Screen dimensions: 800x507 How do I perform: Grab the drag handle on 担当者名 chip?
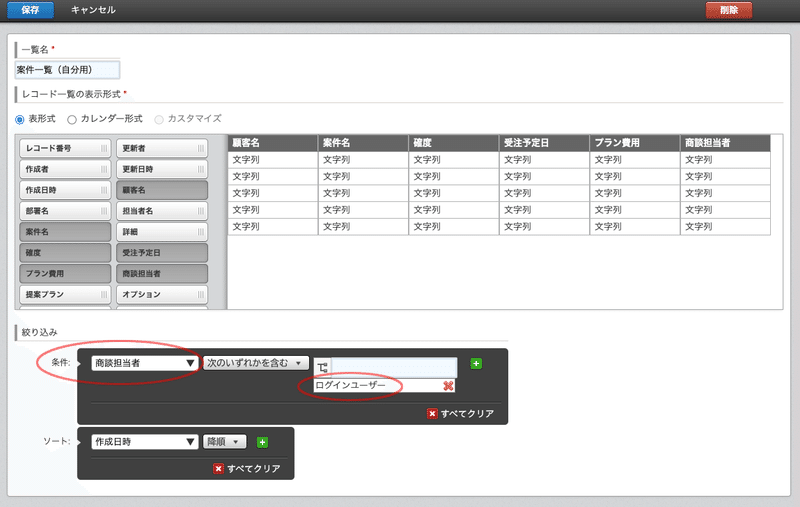(x=201, y=211)
